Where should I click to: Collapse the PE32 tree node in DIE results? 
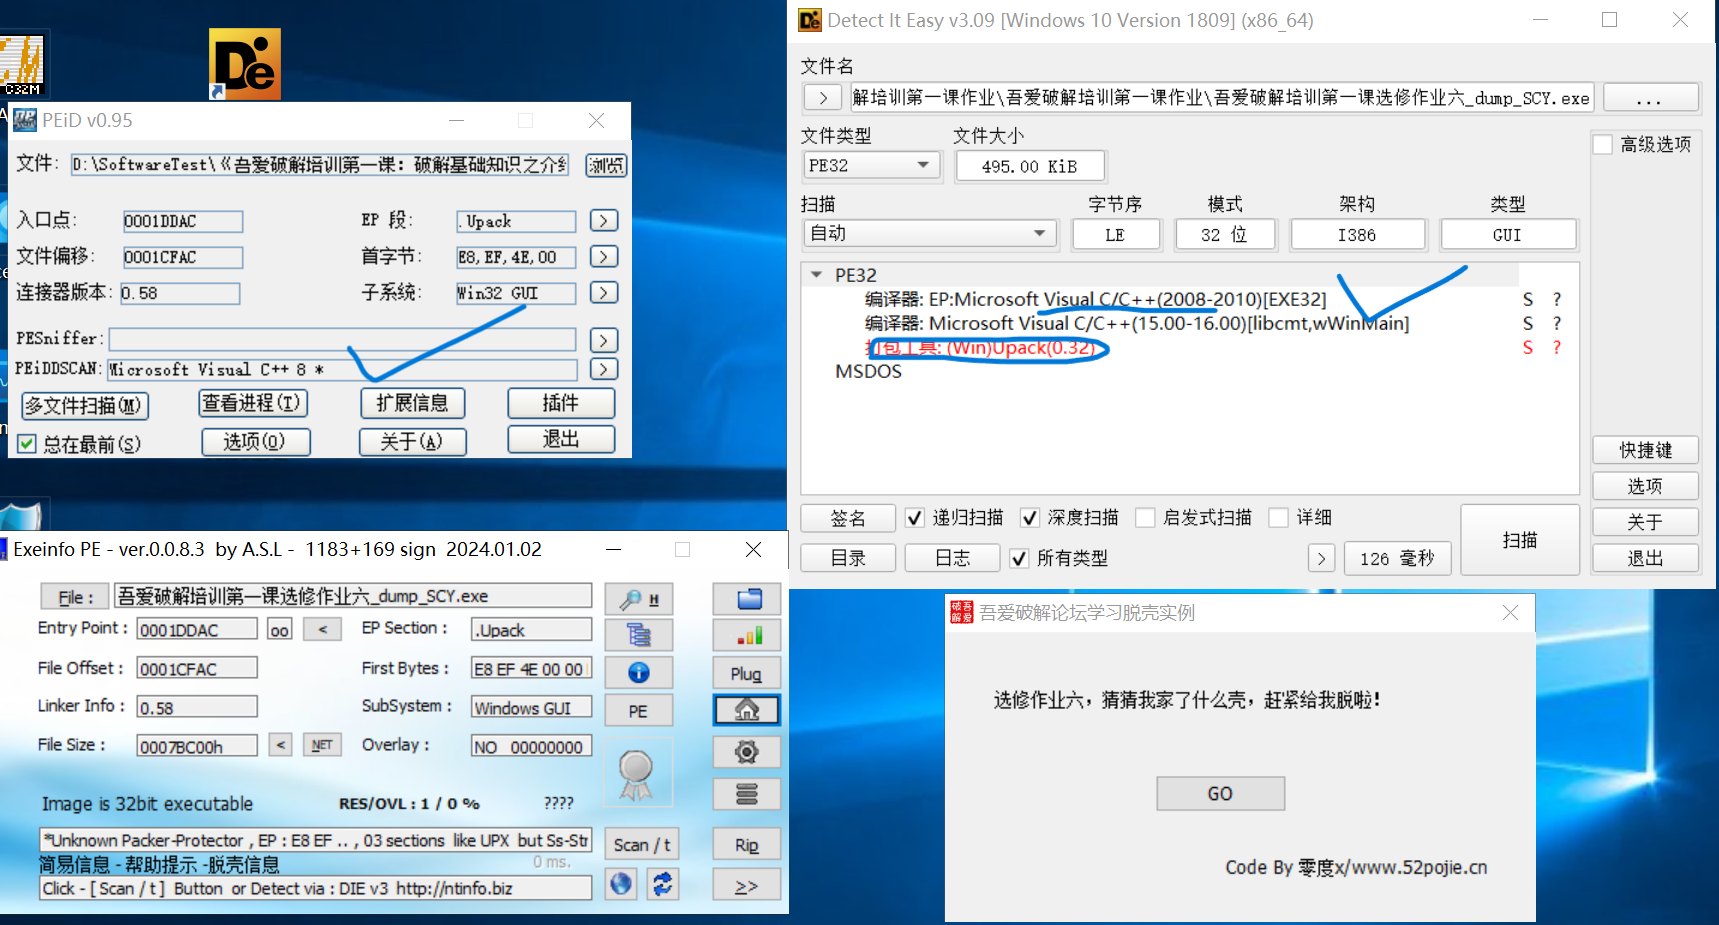click(x=817, y=274)
